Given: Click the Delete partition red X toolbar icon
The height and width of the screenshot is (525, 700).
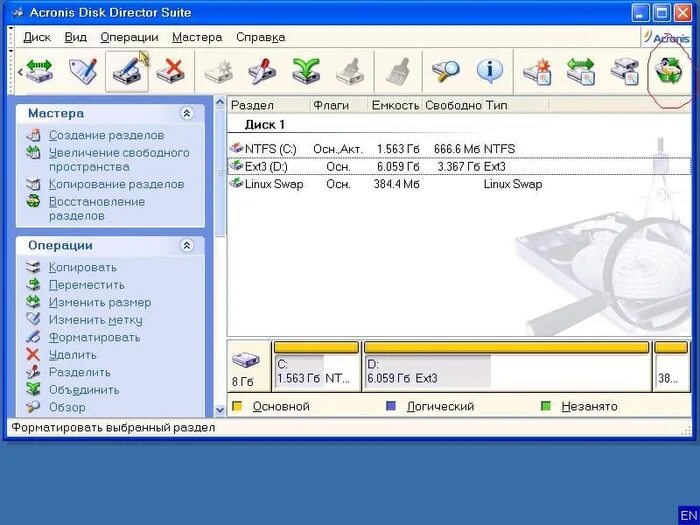Looking at the screenshot, I should pos(171,71).
